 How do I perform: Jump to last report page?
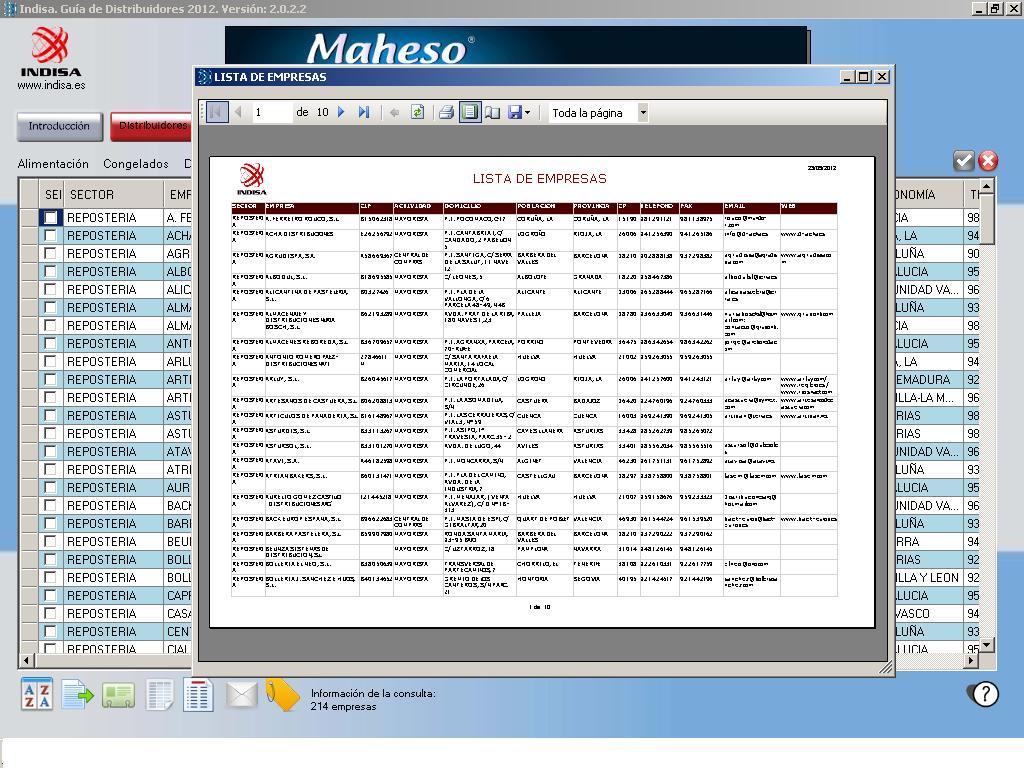(364, 112)
